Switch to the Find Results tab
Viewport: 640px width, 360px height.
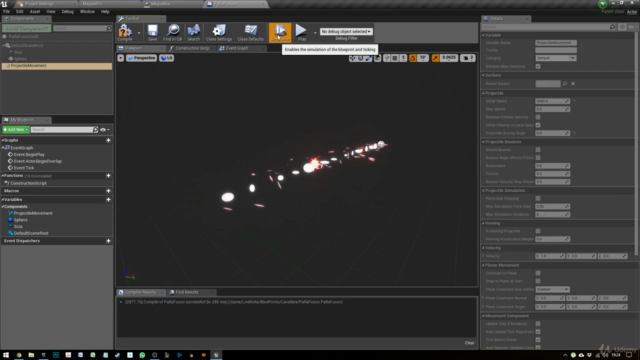click(x=187, y=292)
